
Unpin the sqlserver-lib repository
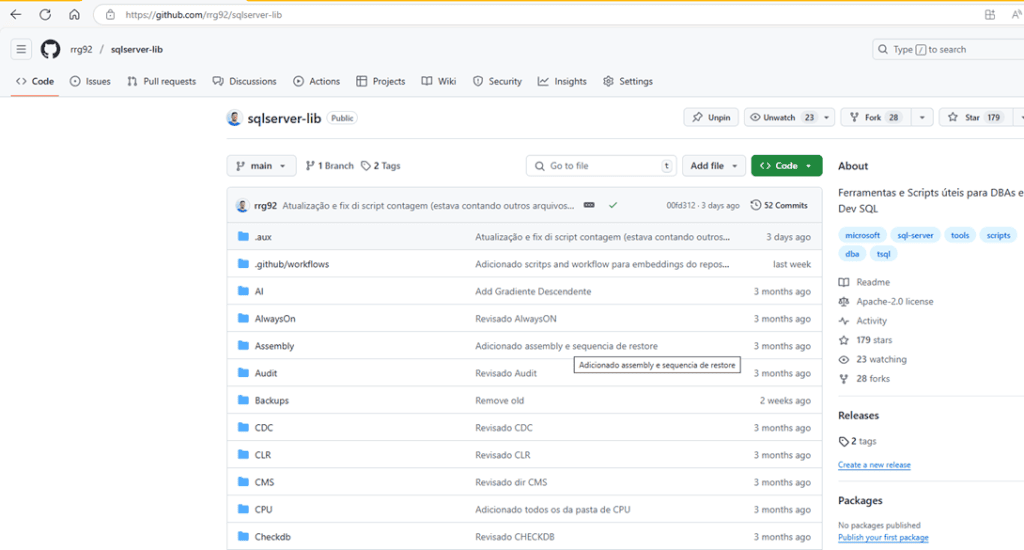pyautogui.click(x=710, y=117)
